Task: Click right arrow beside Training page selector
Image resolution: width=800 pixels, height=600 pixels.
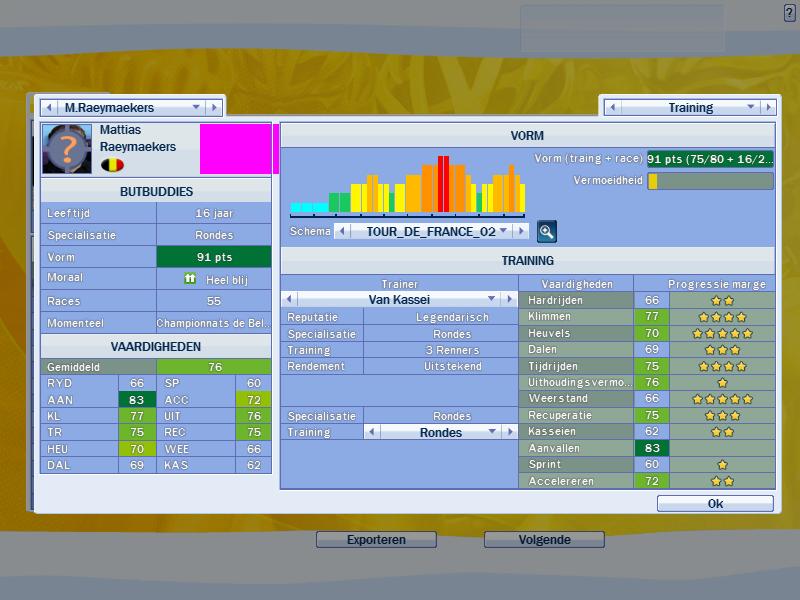Action: (768, 107)
